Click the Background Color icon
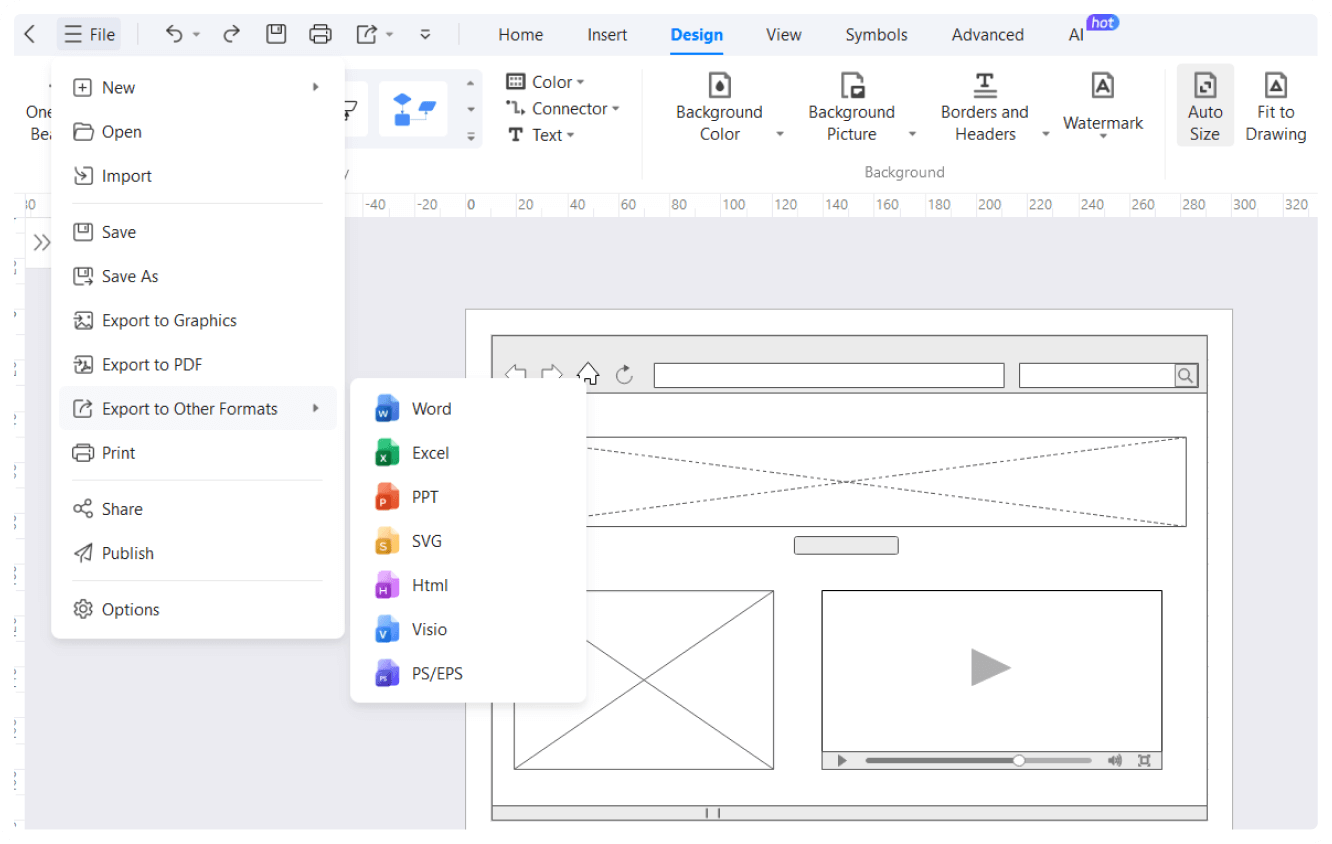Viewport: 1332px width, 844px height. click(x=719, y=85)
